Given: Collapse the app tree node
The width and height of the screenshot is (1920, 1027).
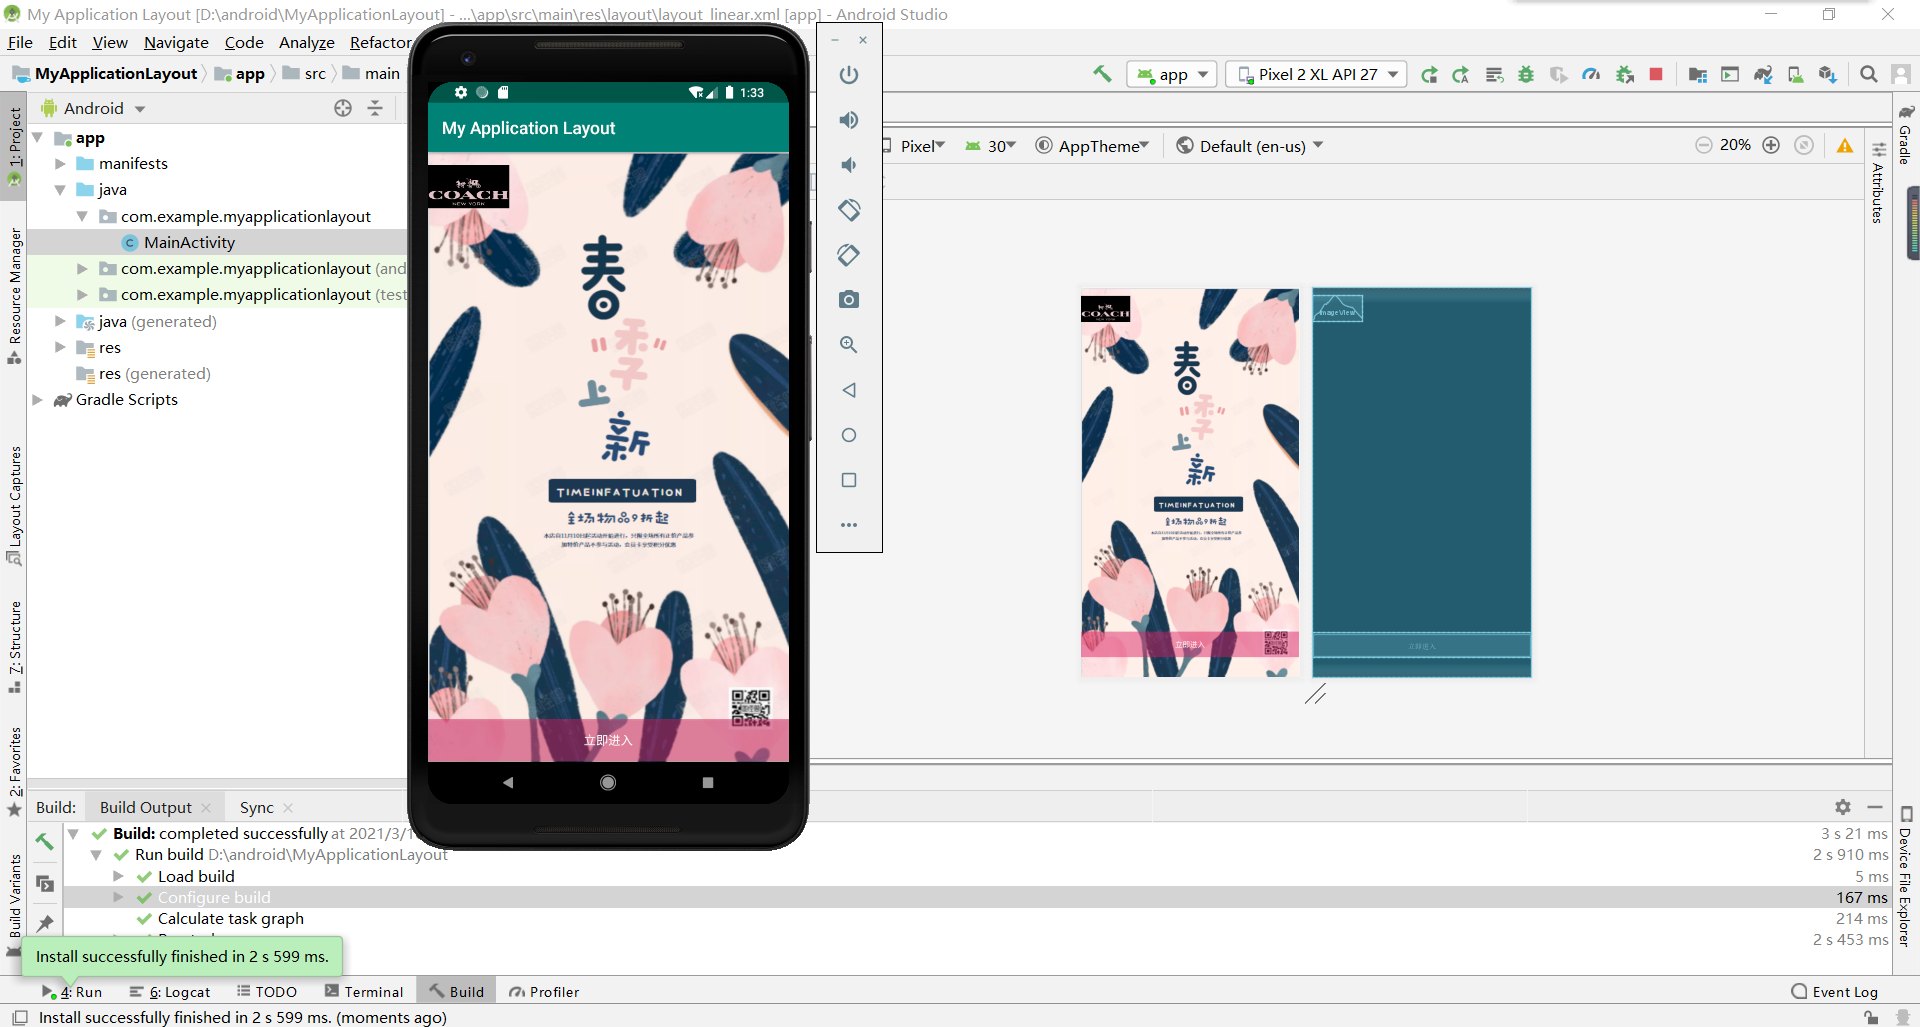Looking at the screenshot, I should [x=38, y=138].
